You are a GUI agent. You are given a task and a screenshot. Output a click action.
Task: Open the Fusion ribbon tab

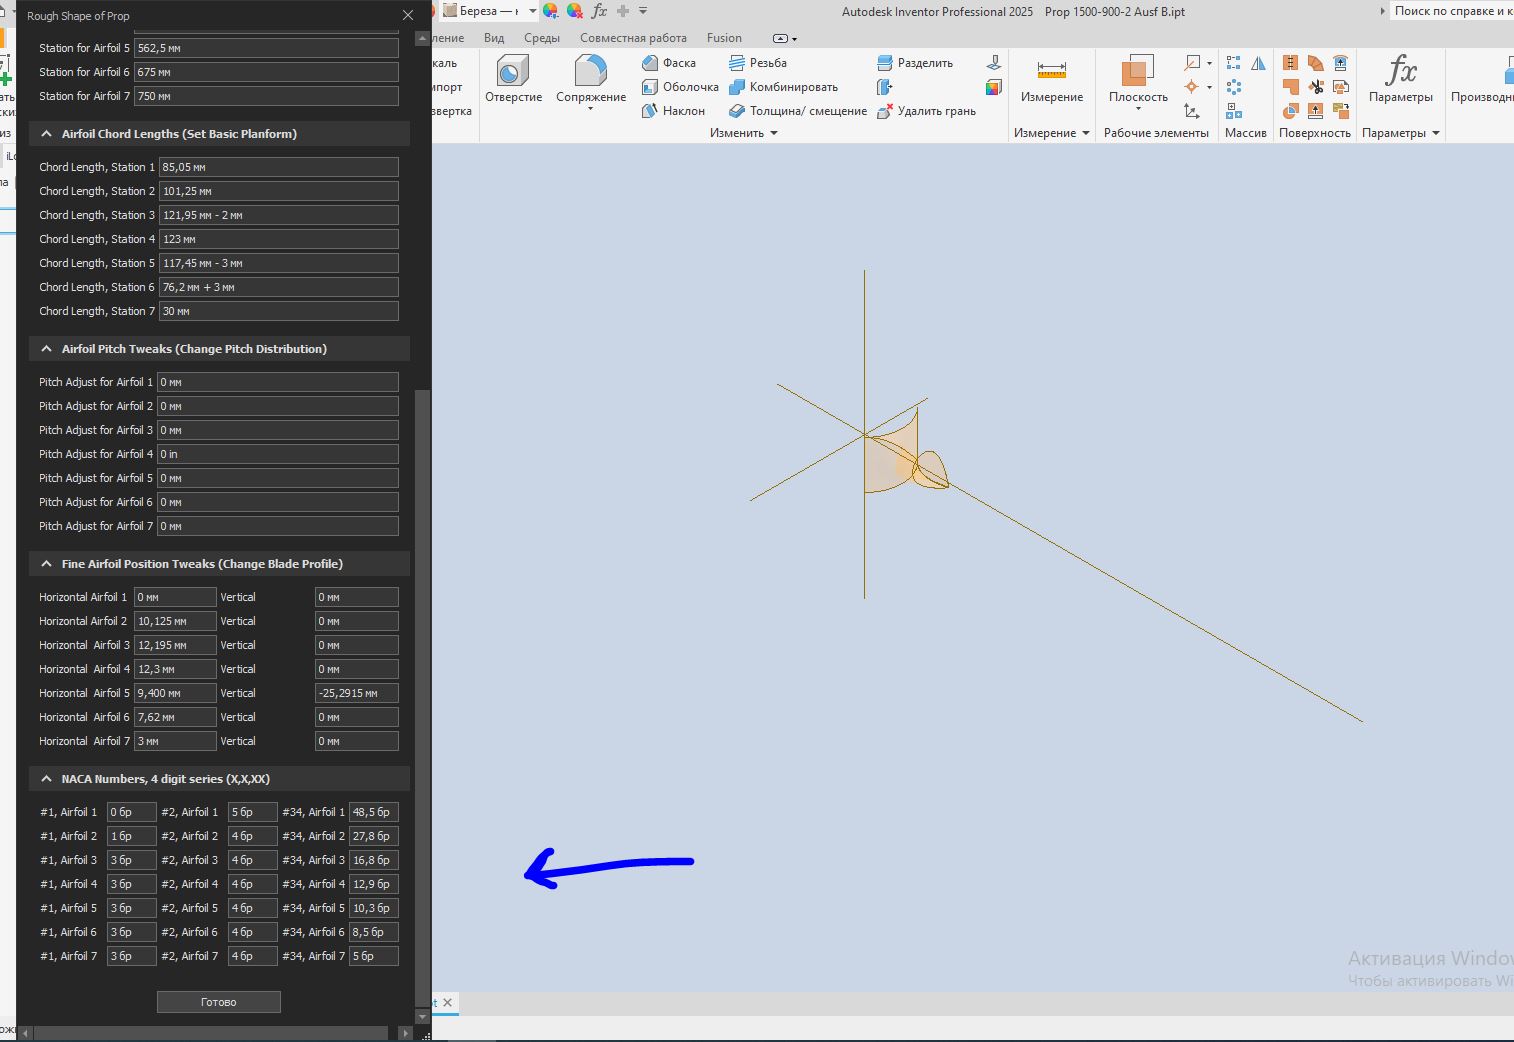[724, 38]
